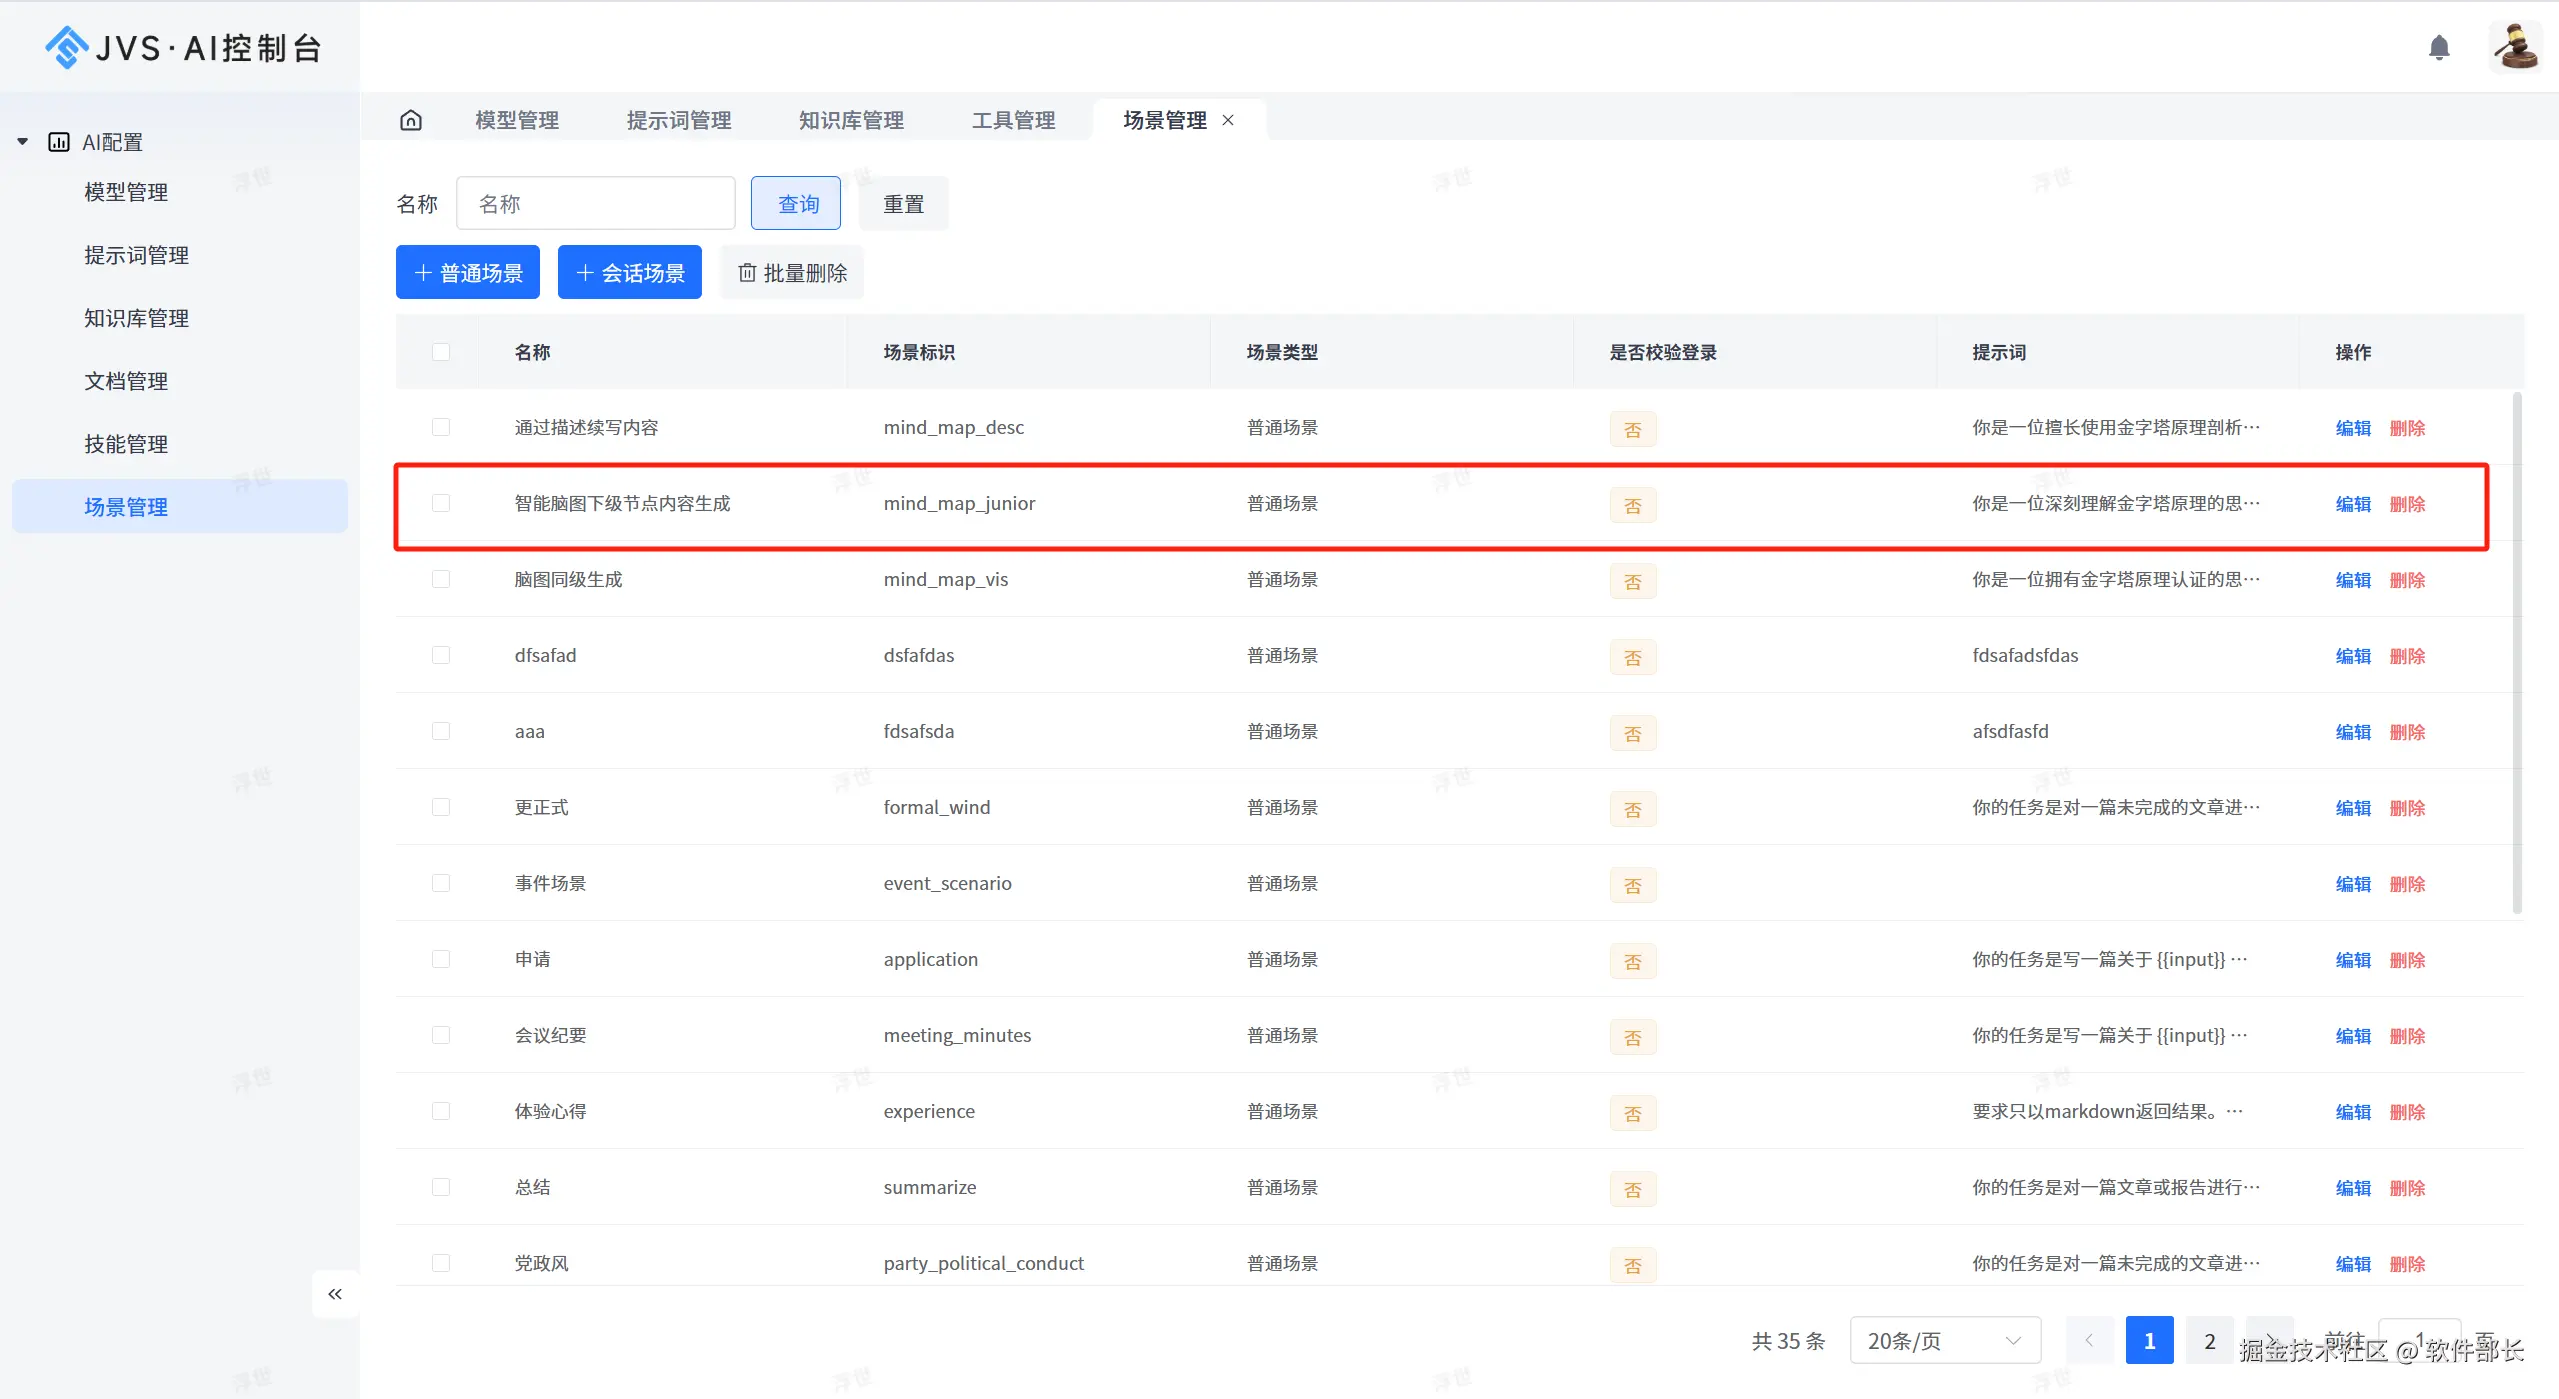Click the JVS logo icon

pos(66,47)
